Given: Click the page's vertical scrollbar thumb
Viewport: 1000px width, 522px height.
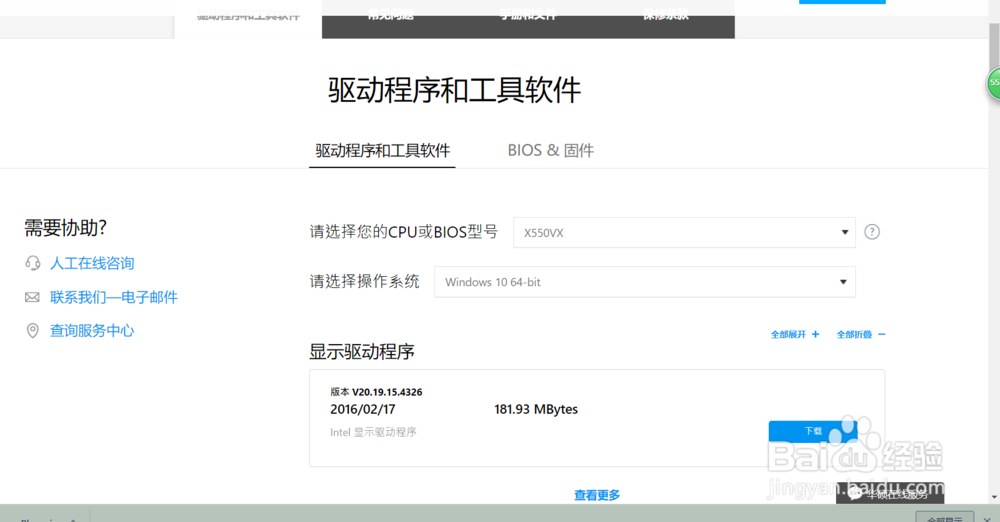Looking at the screenshot, I should click(x=994, y=46).
